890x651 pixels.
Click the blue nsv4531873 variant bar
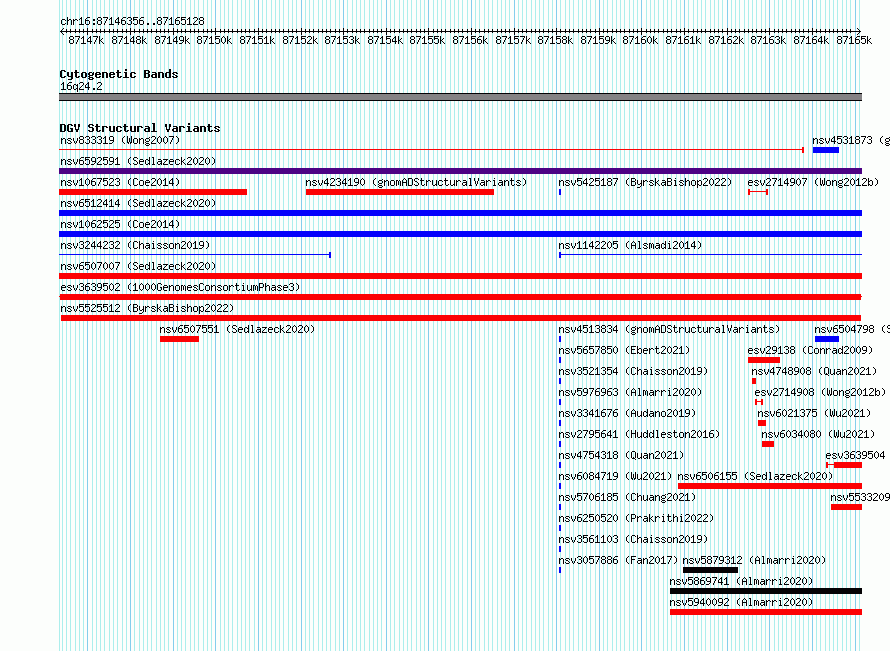point(826,150)
